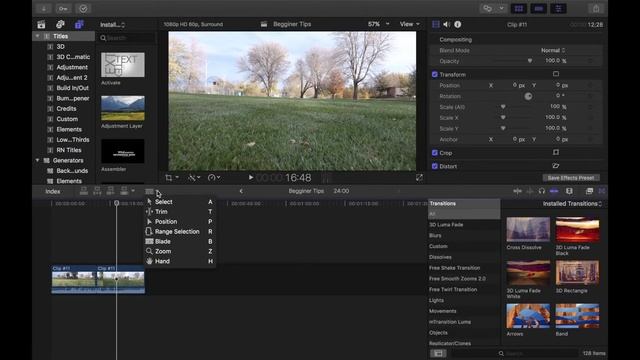Viewport: 640px width, 360px height.
Task: Toggle the Crop checkbox
Action: [x=435, y=153]
